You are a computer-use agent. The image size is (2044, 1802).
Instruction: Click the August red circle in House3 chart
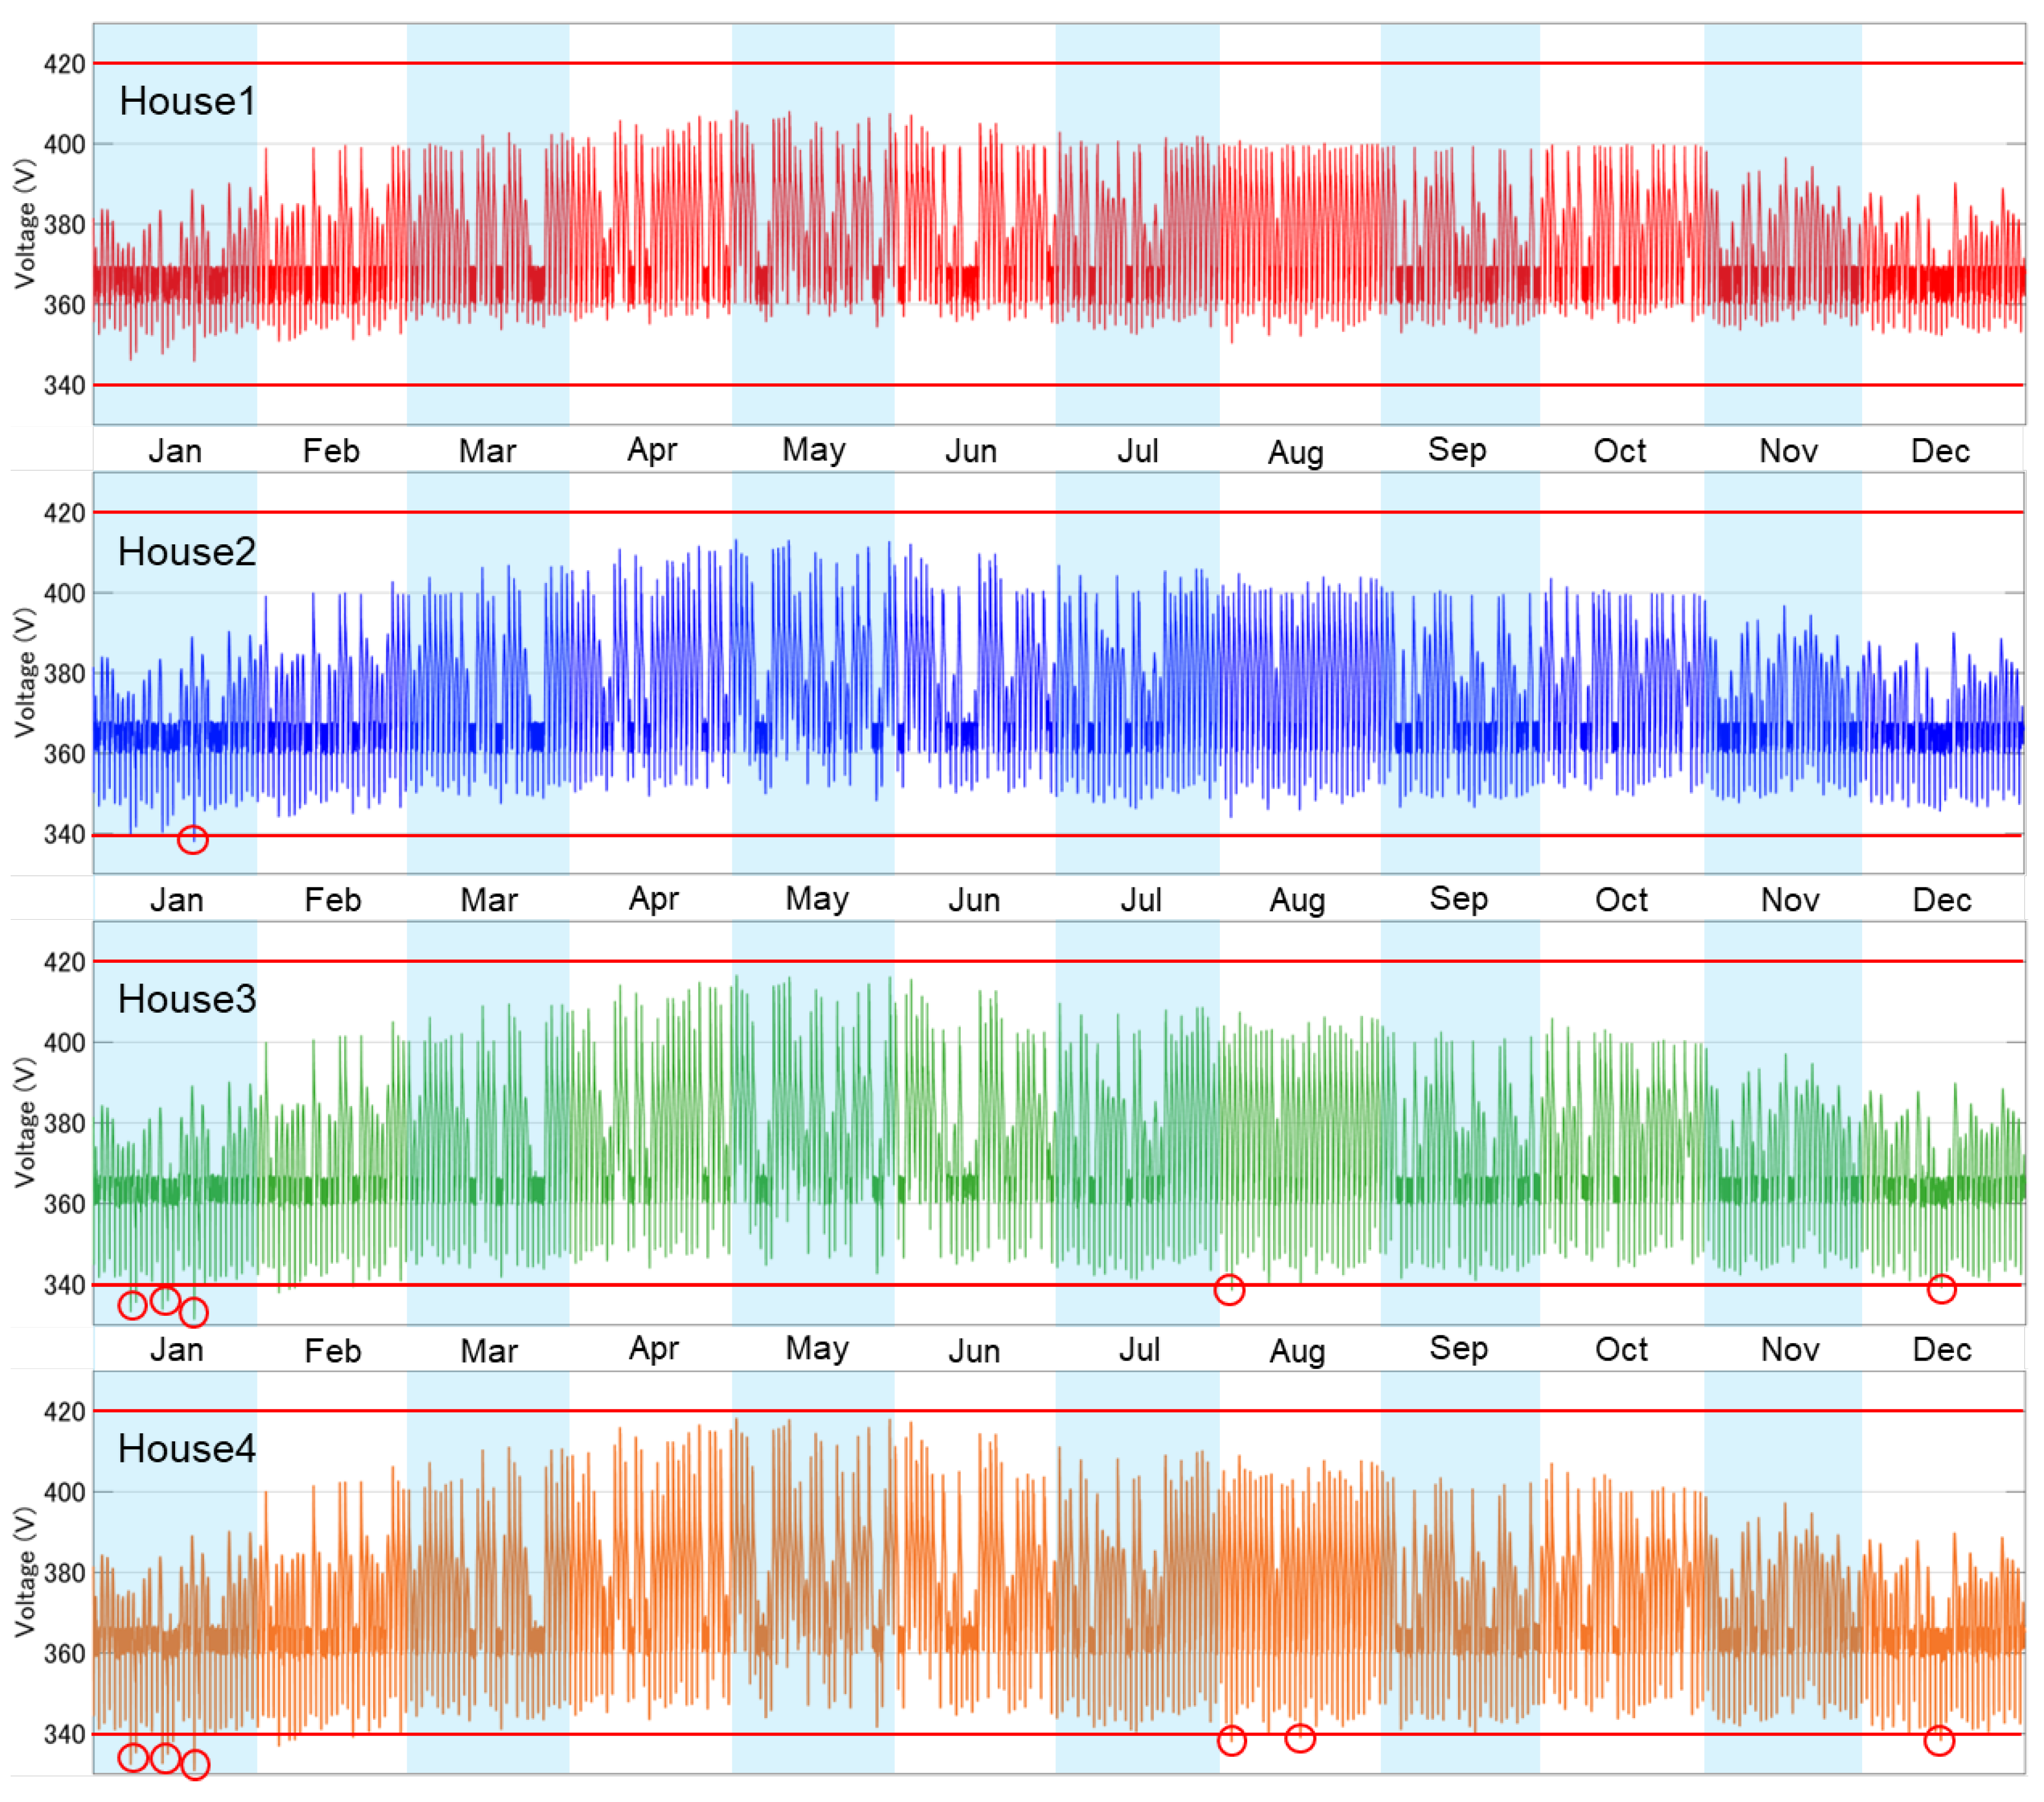pyautogui.click(x=1229, y=1290)
